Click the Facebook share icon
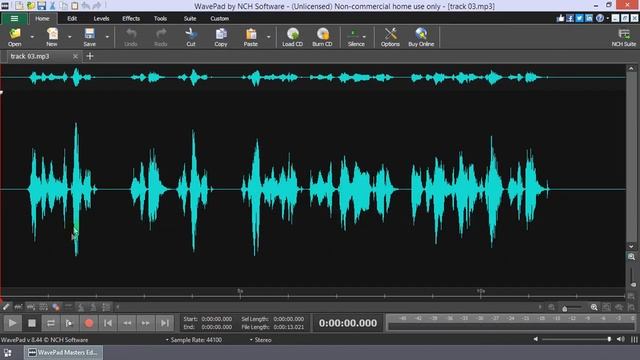The width and height of the screenshot is (640, 360). [570, 18]
